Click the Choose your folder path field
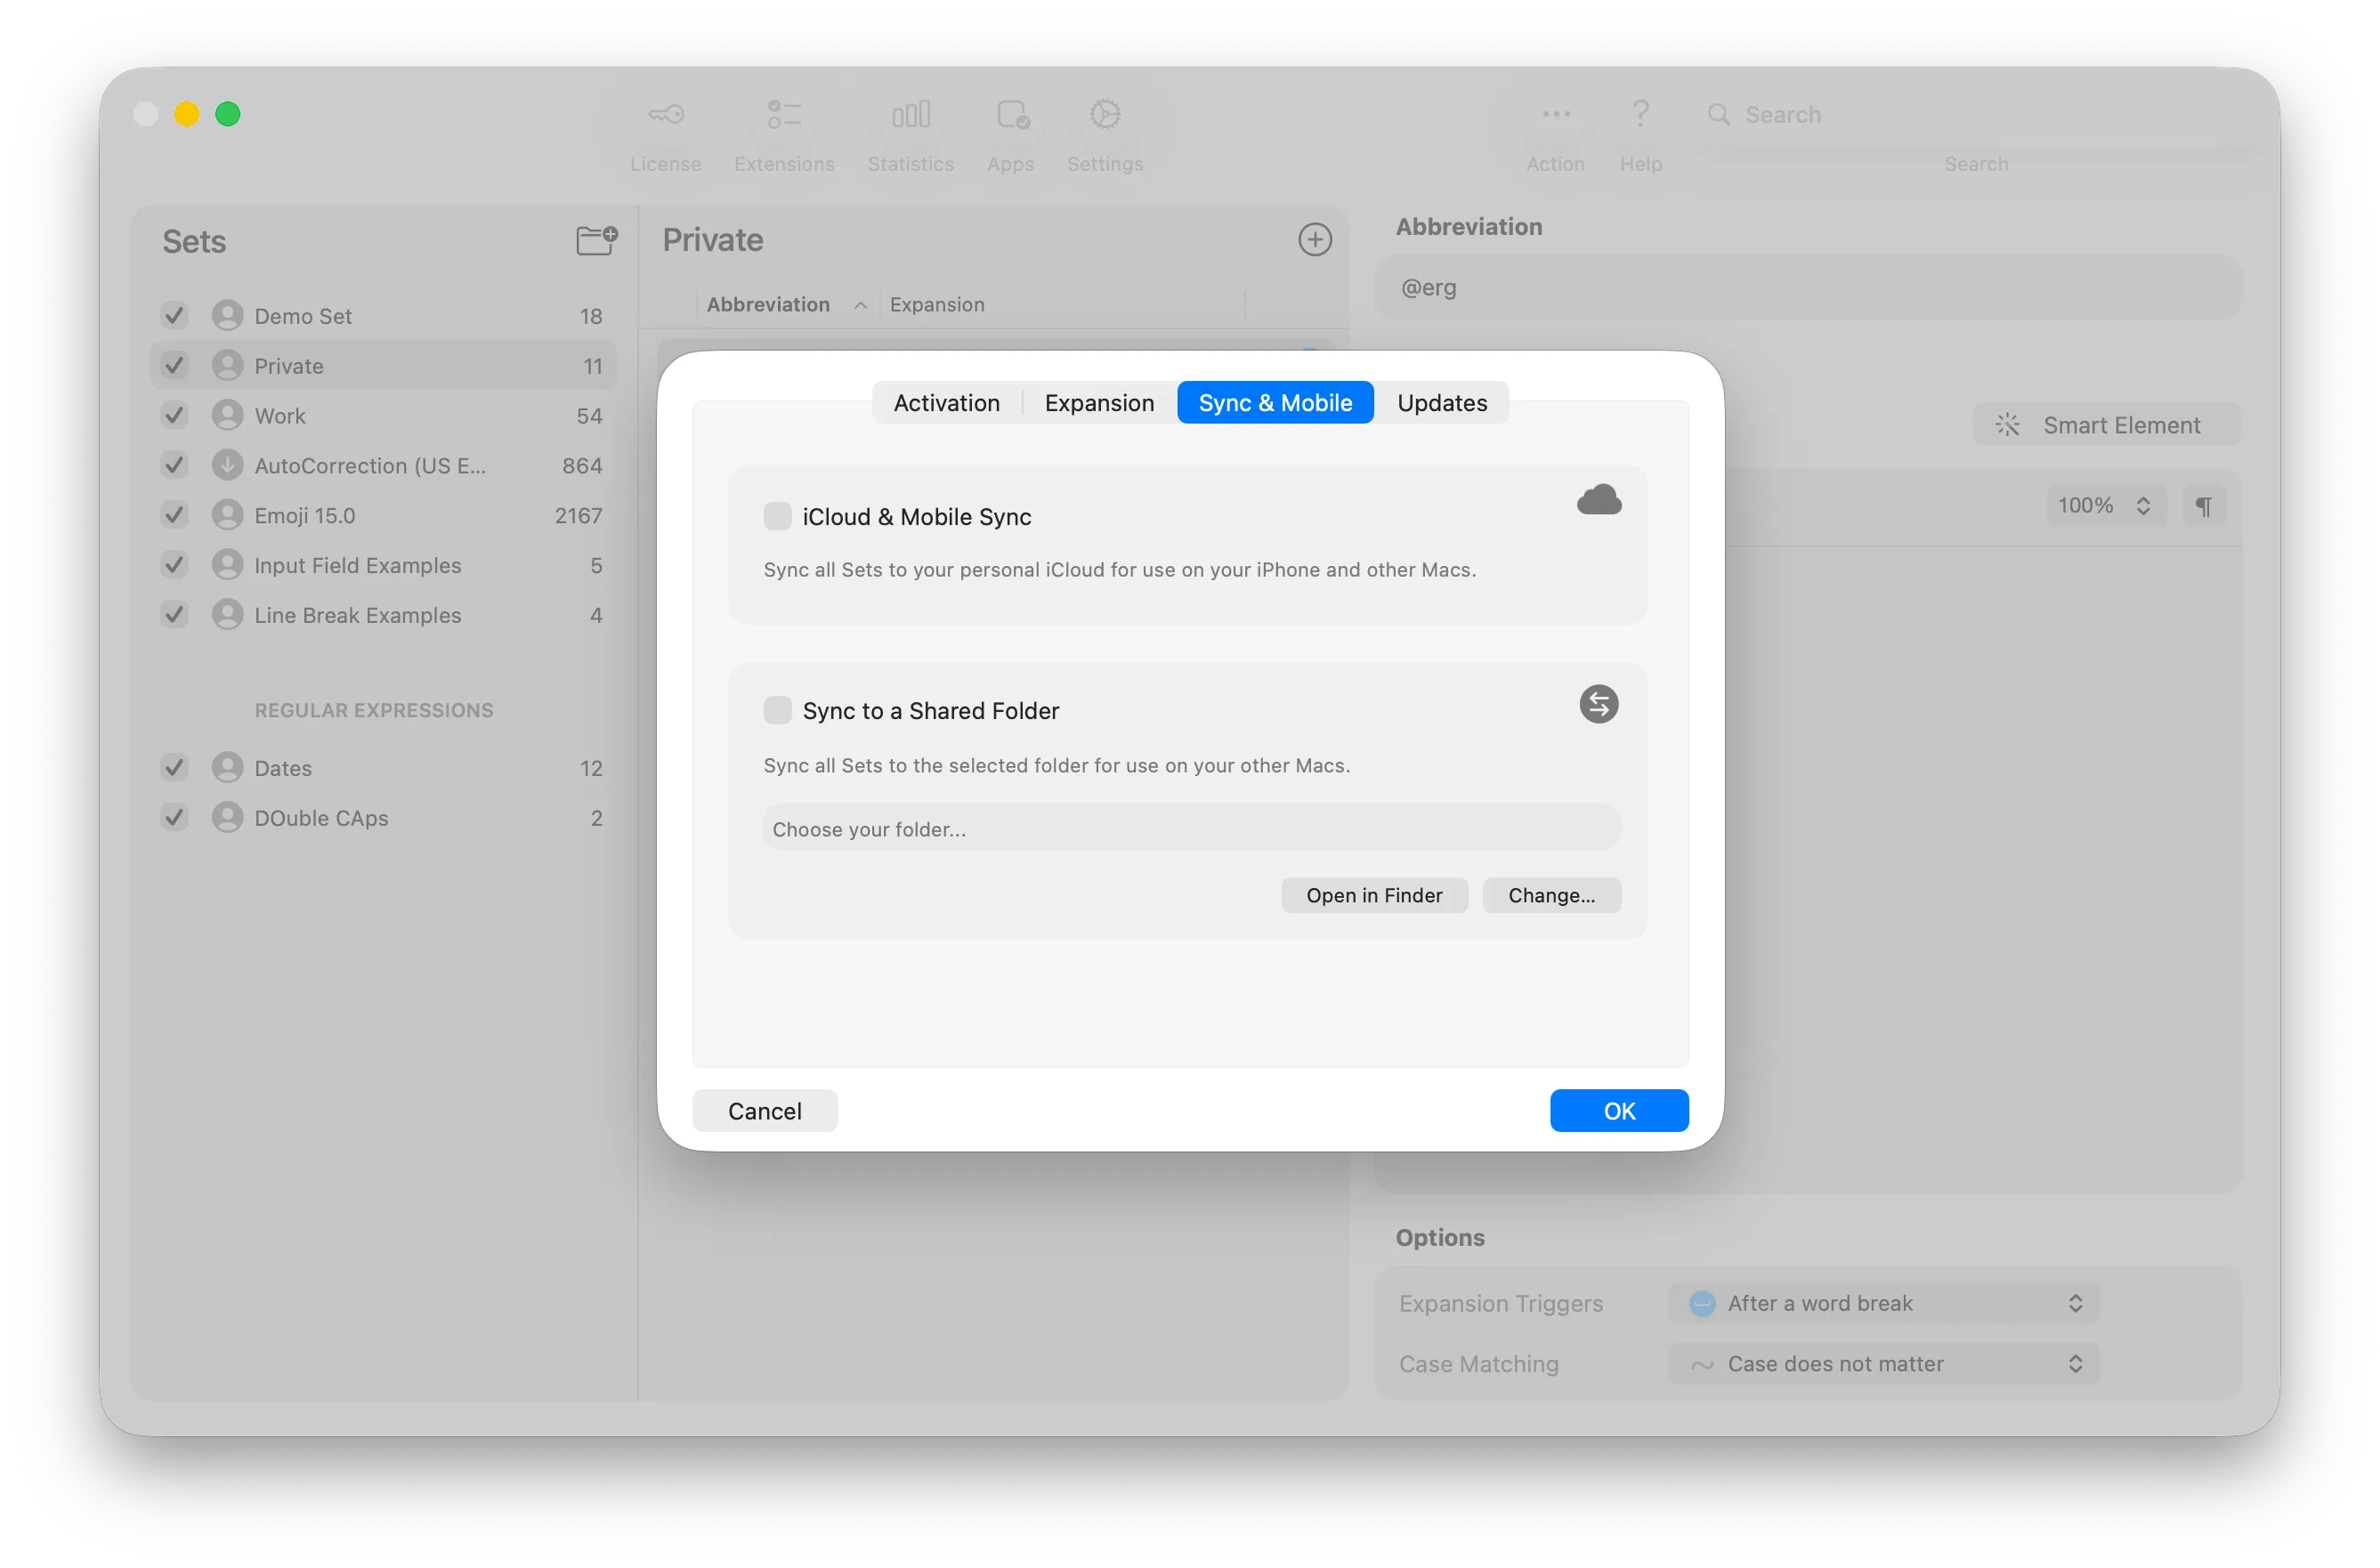The height and width of the screenshot is (1568, 2380). [1190, 829]
